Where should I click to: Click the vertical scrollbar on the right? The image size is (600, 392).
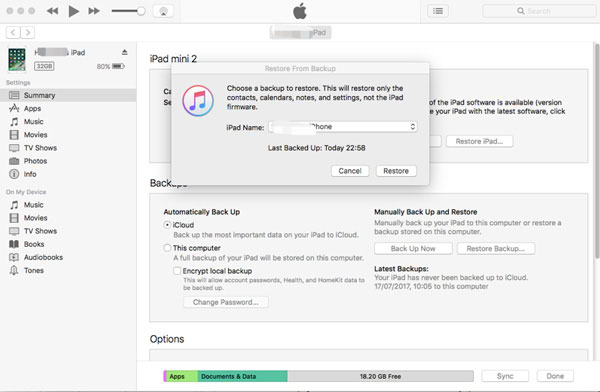click(x=597, y=151)
